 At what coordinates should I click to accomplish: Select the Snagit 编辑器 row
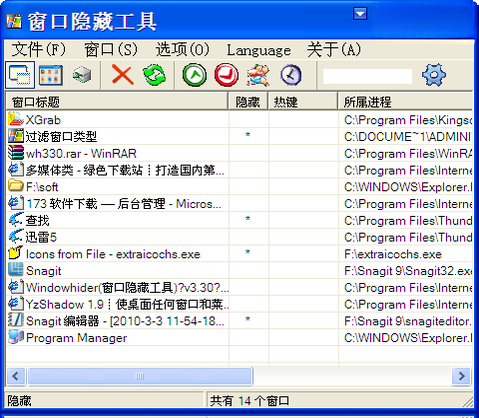pos(239,321)
